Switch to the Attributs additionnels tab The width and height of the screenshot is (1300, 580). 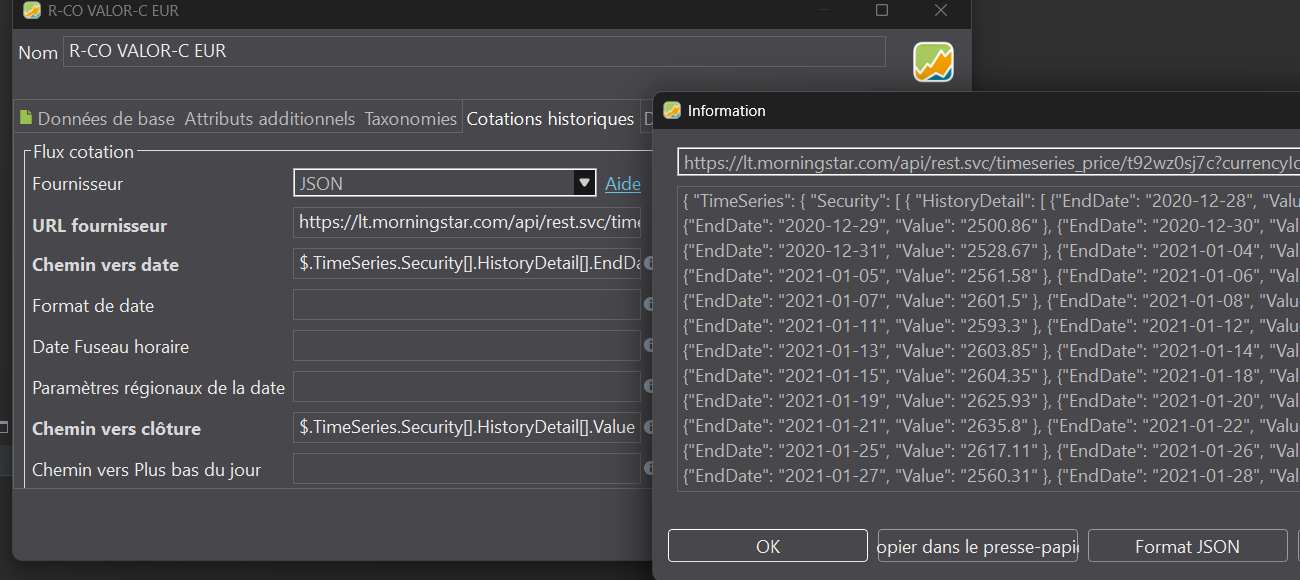(269, 119)
